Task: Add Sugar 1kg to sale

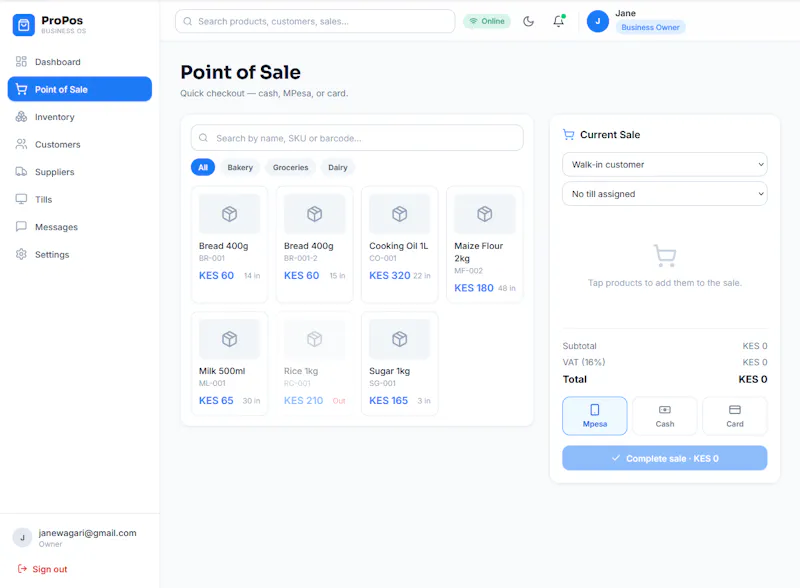Action: tap(399, 363)
